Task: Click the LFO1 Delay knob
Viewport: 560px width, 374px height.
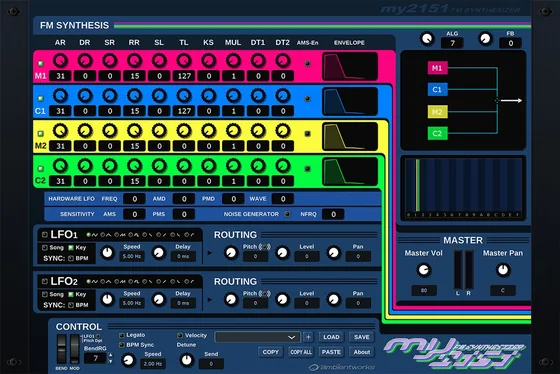Action: (159, 253)
